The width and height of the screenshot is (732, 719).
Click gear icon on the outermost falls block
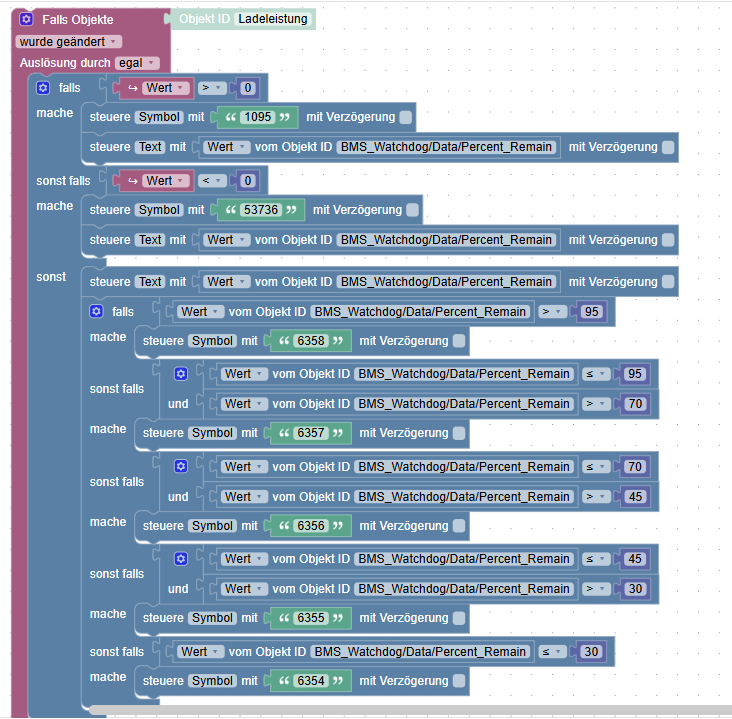[x=43, y=88]
